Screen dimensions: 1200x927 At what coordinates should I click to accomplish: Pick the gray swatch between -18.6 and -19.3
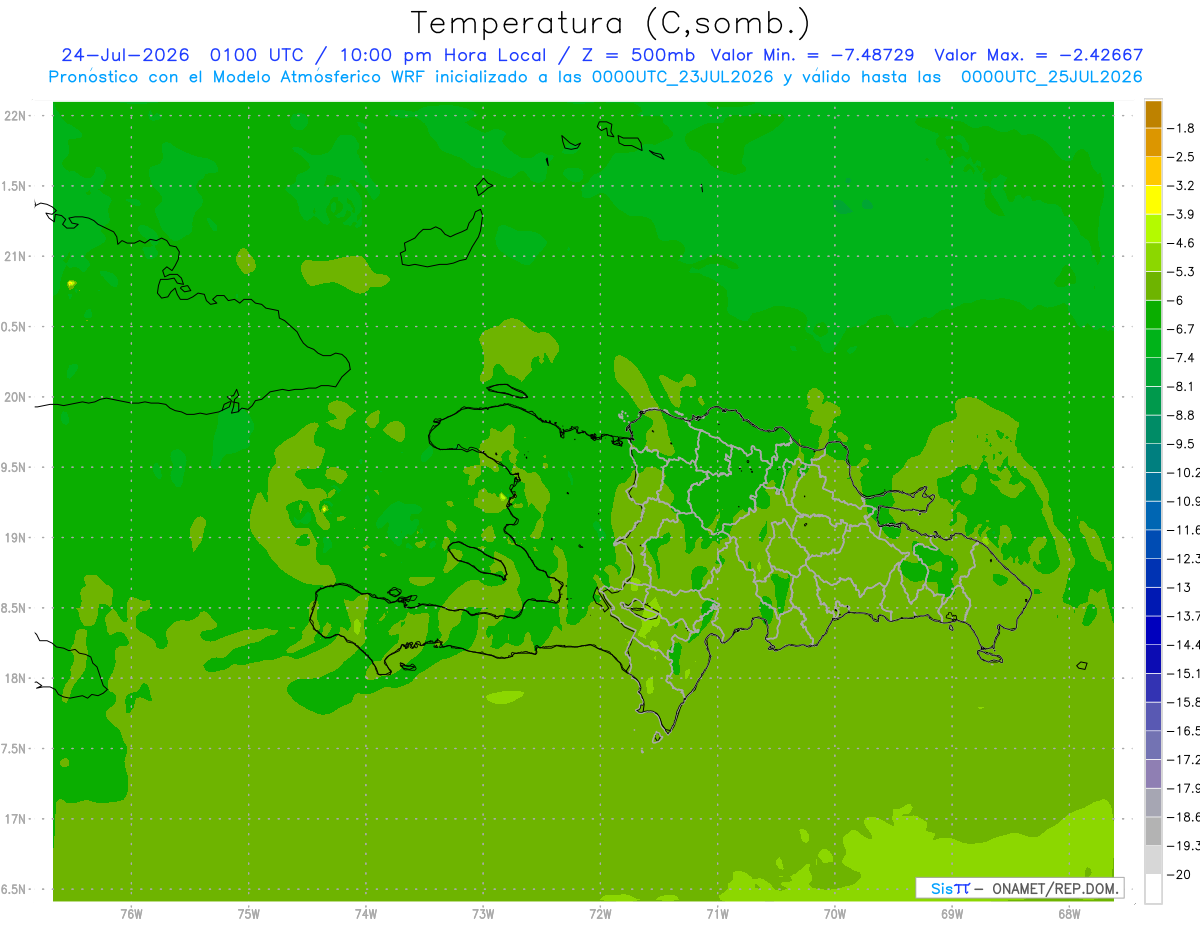[x=1153, y=831]
